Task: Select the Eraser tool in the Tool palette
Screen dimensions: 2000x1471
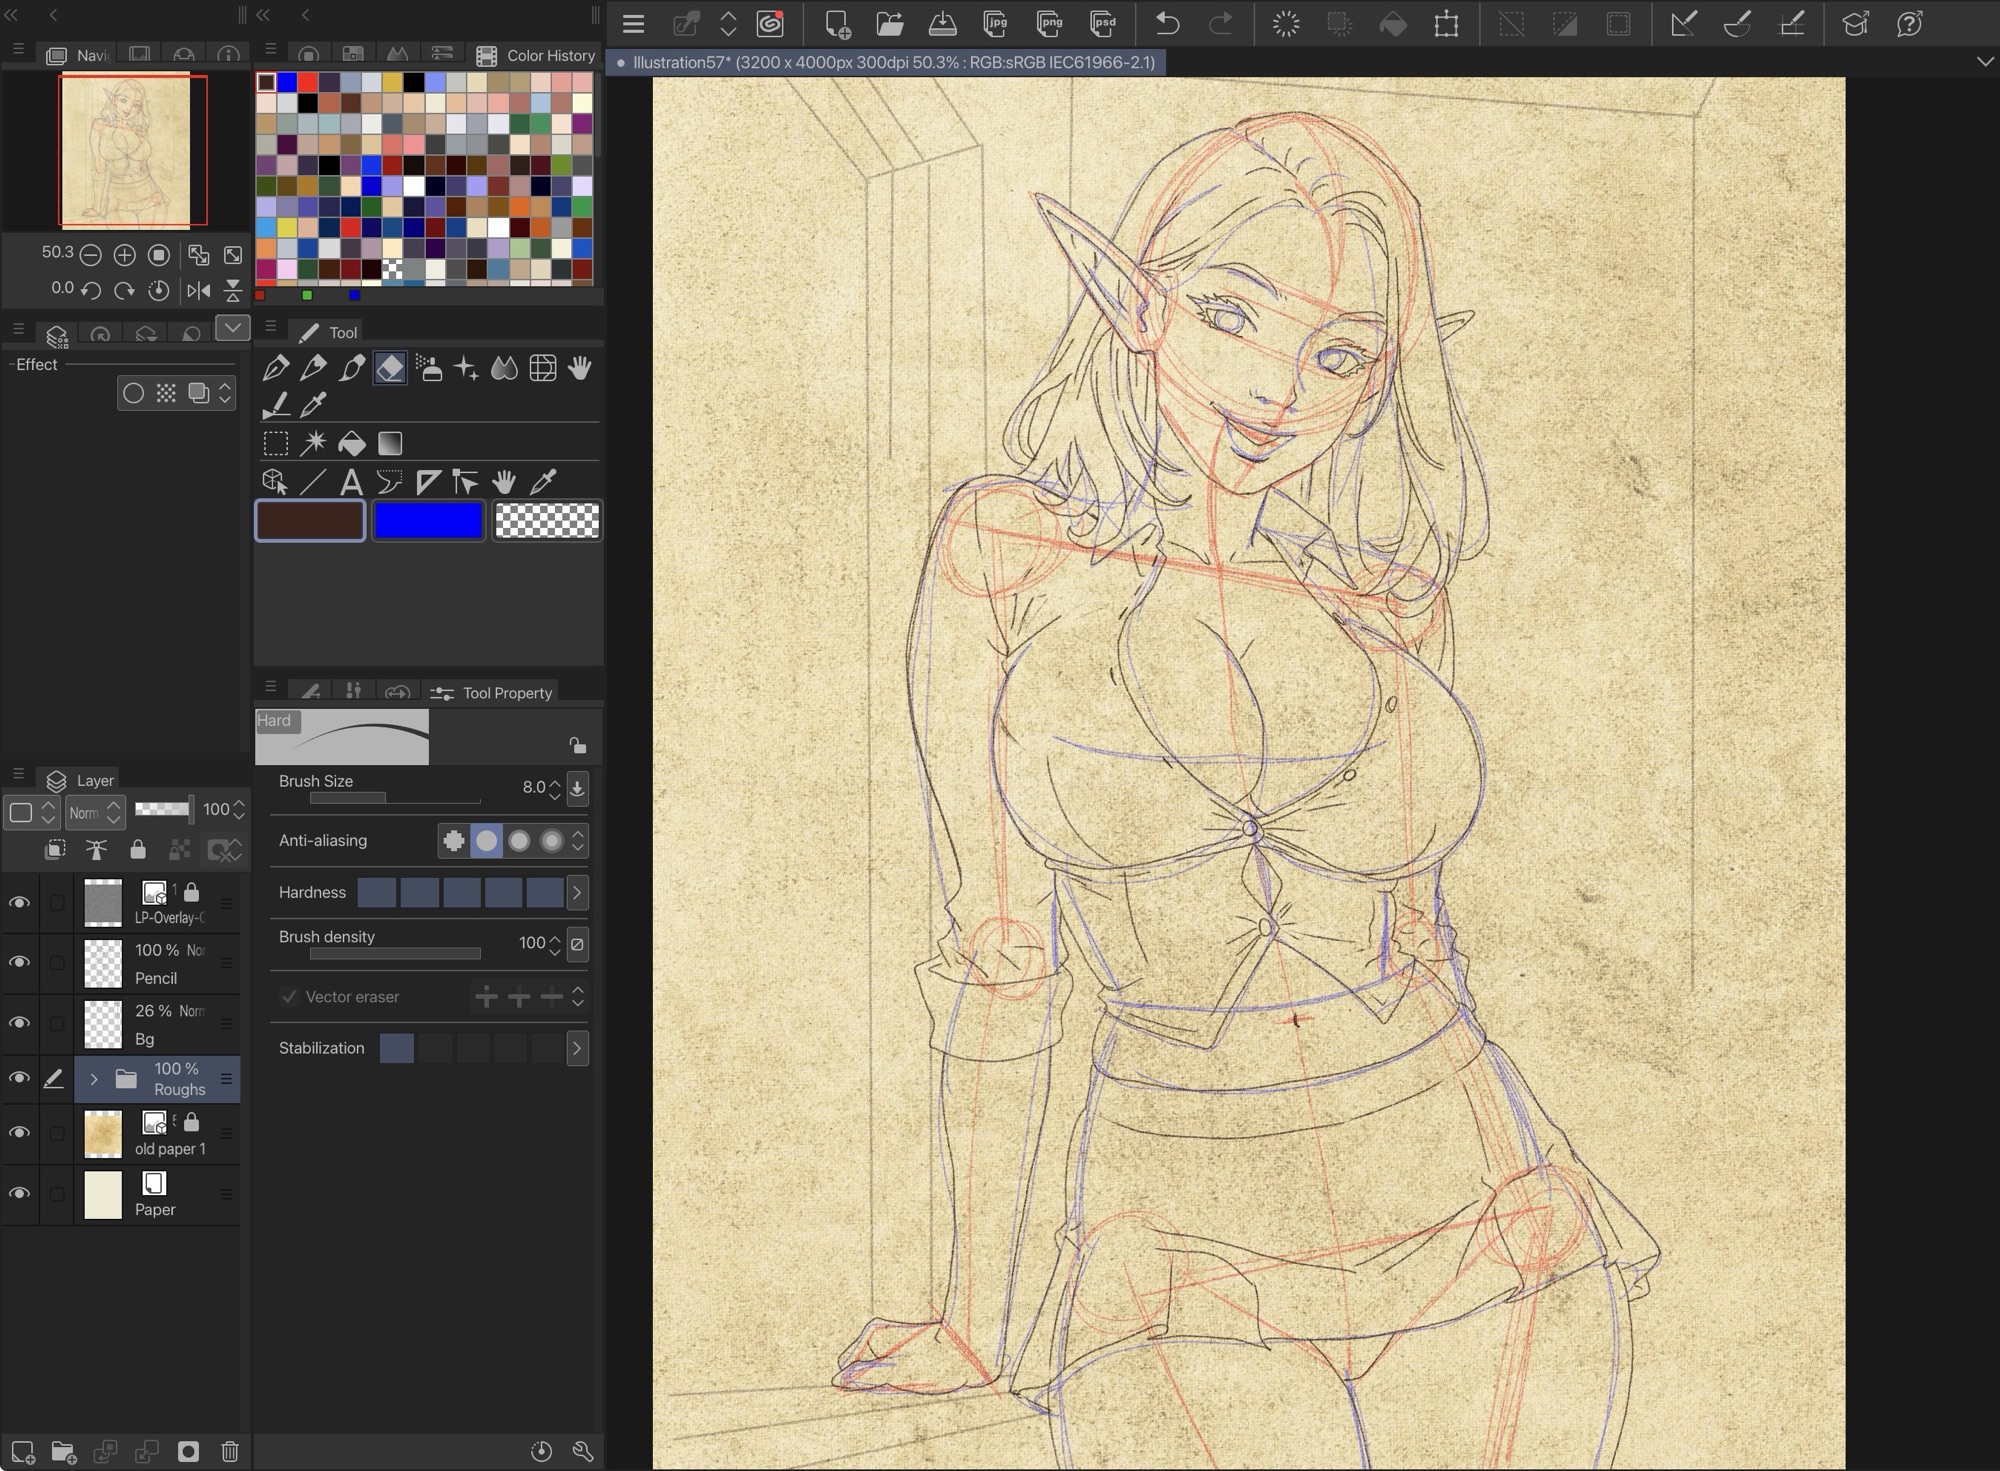Action: [x=390, y=369]
